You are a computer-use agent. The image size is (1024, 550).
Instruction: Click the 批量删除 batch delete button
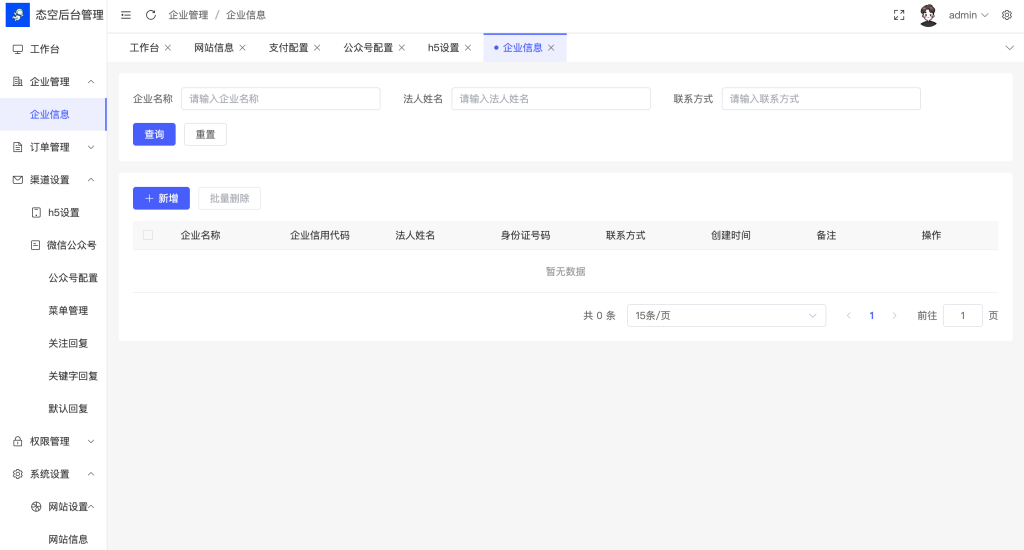pos(229,199)
